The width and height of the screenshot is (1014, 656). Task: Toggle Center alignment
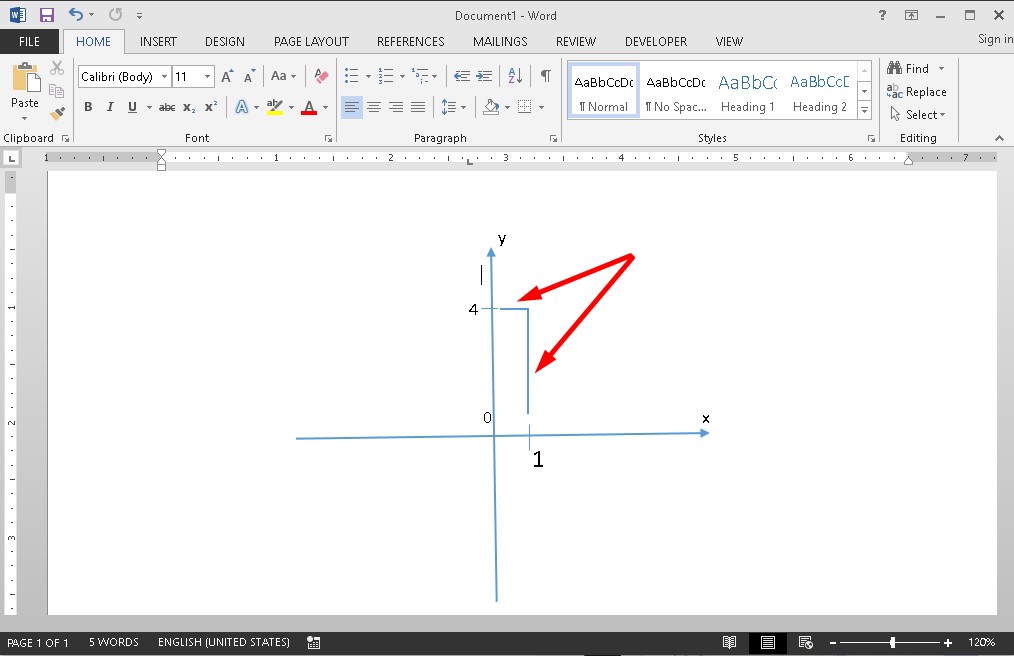point(374,107)
